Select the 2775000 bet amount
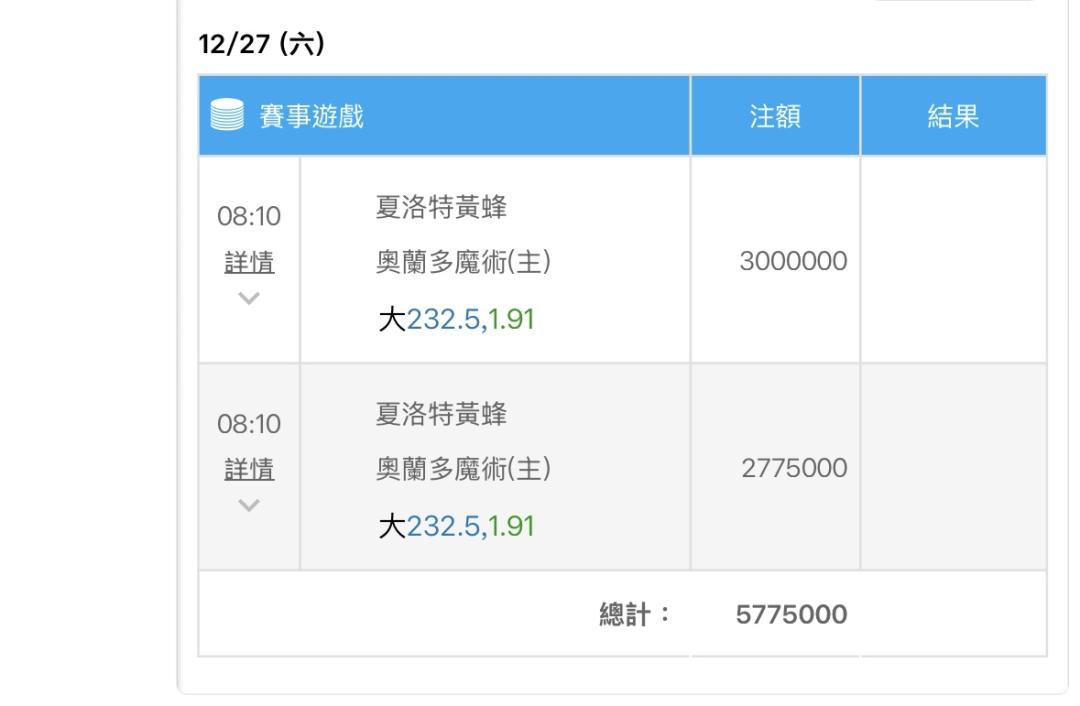The height and width of the screenshot is (706, 1080). [x=793, y=468]
